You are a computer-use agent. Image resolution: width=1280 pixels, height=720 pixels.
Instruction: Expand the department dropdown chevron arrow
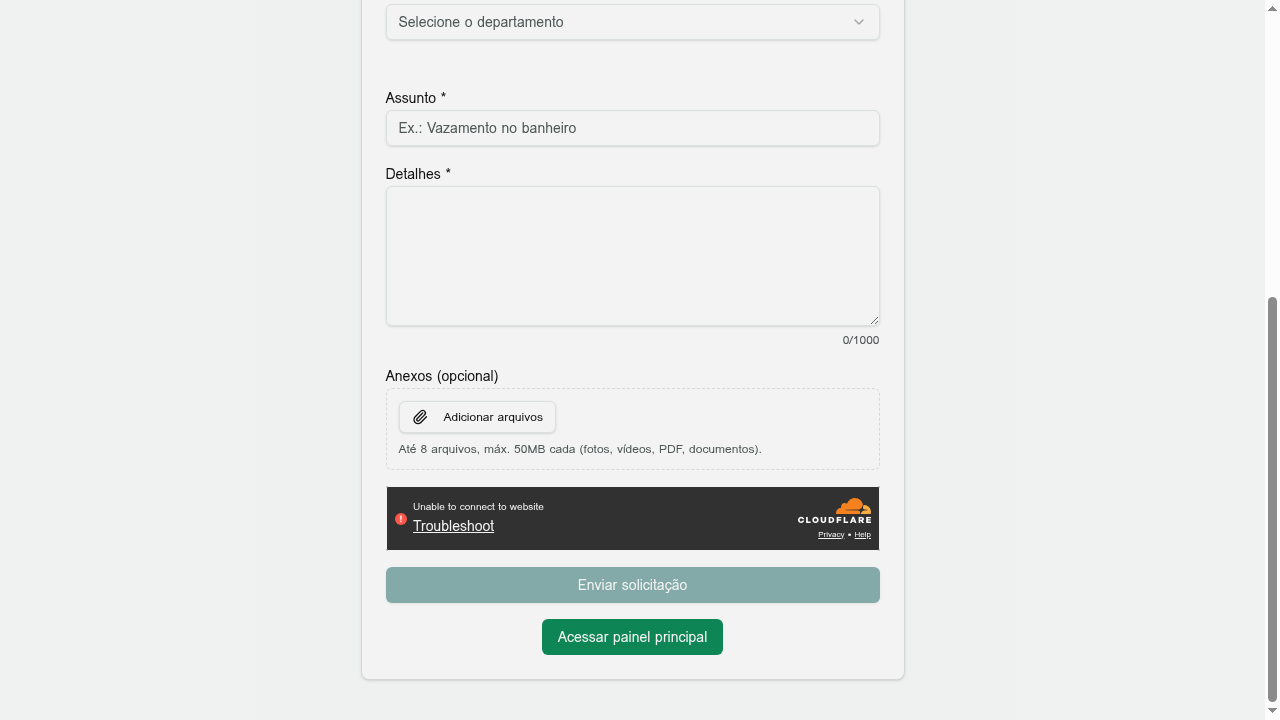(859, 22)
